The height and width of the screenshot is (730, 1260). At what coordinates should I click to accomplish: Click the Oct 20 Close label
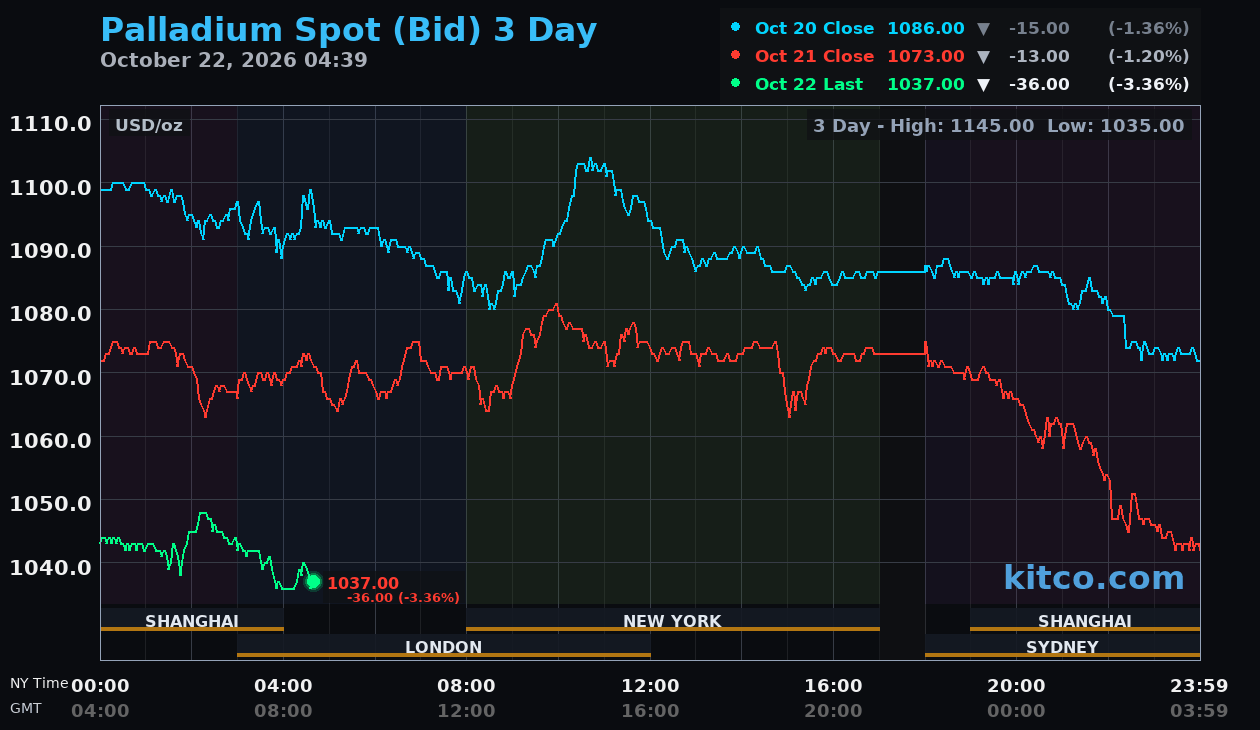tap(814, 28)
